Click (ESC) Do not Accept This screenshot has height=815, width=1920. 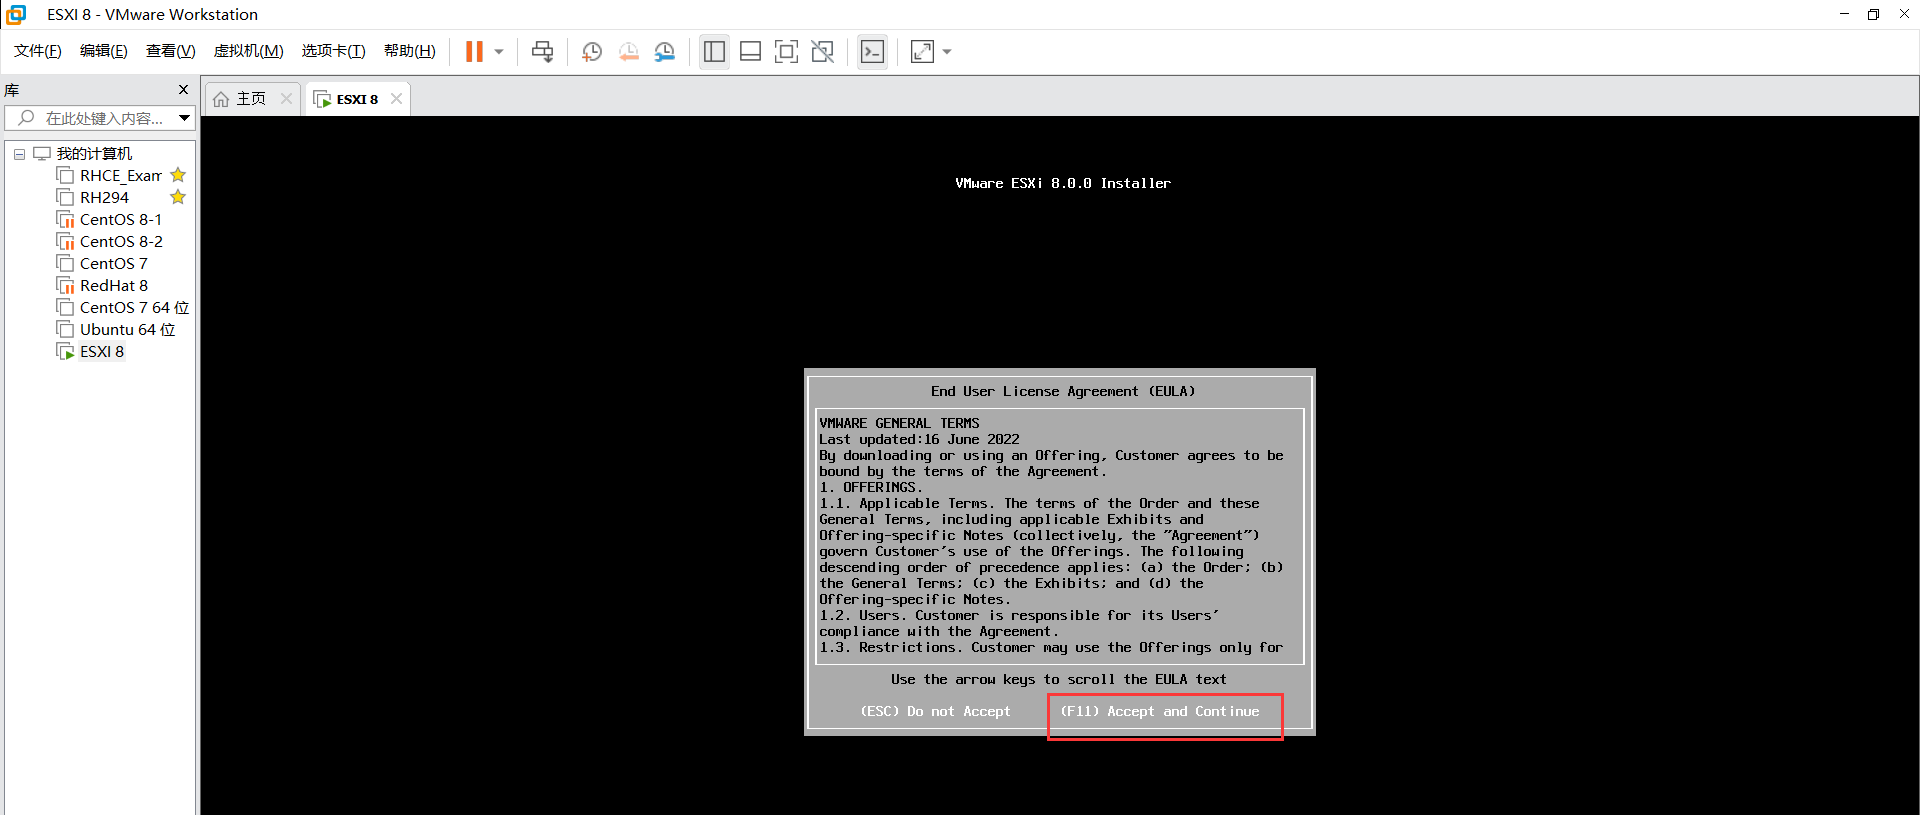pos(935,711)
